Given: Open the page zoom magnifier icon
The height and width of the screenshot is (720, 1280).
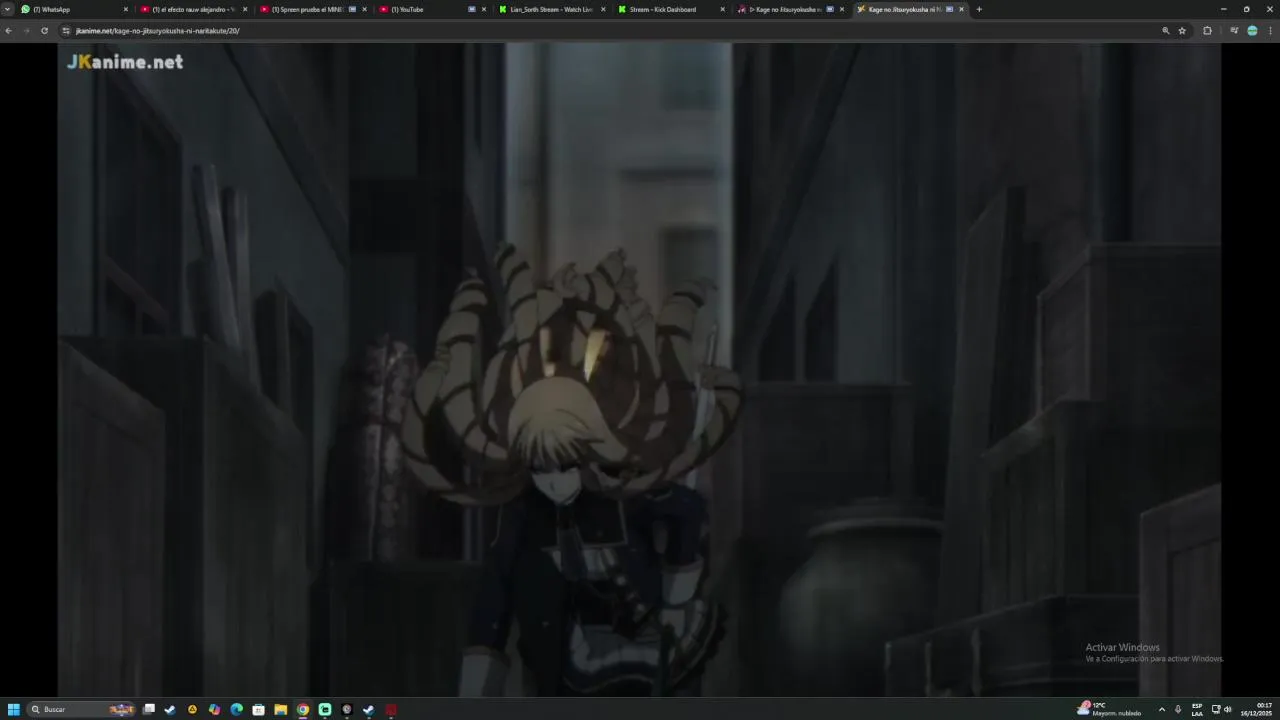Looking at the screenshot, I should (1165, 31).
